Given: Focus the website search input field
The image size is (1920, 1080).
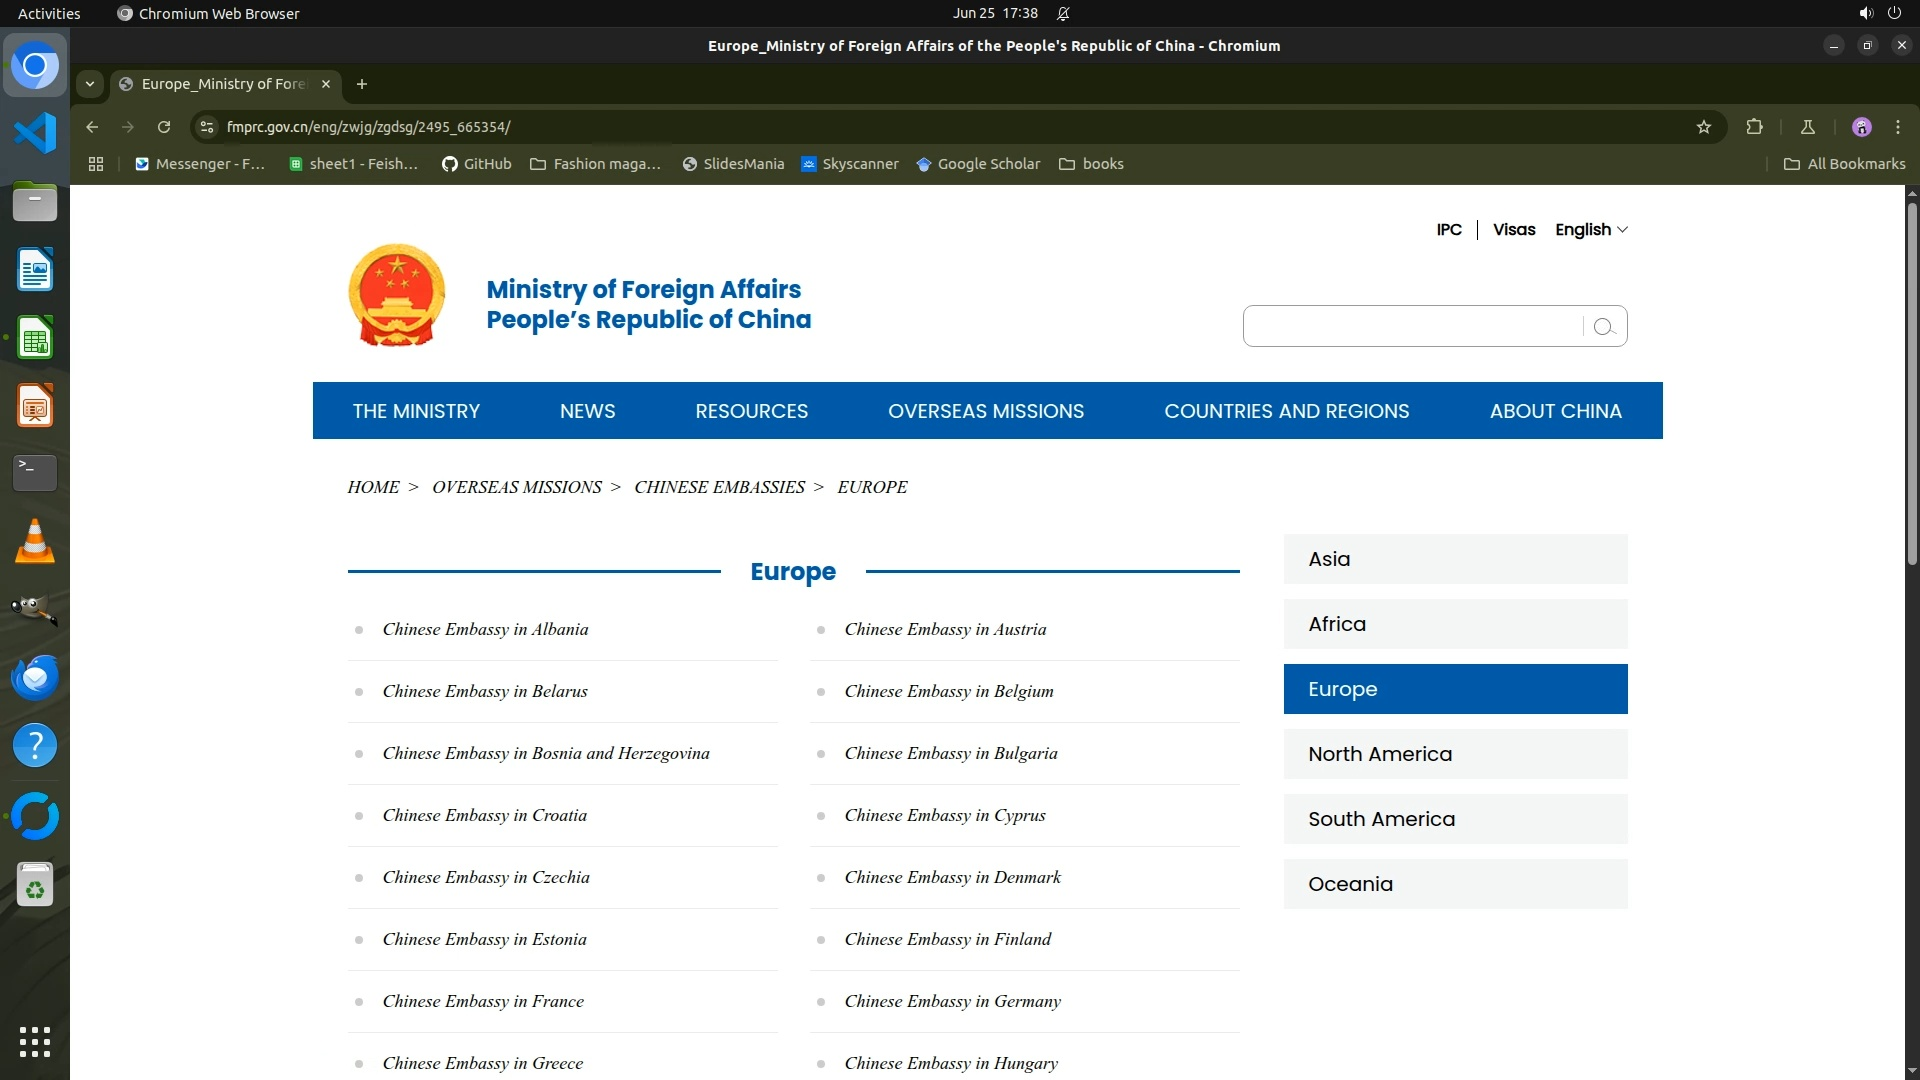Looking at the screenshot, I should pyautogui.click(x=1412, y=326).
